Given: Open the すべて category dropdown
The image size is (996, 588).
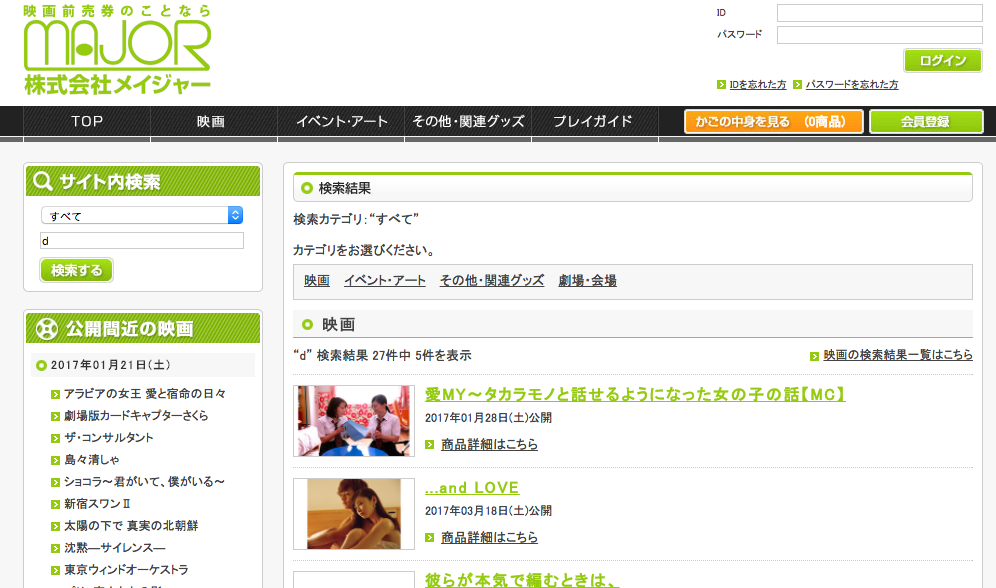Looking at the screenshot, I should pos(142,215).
